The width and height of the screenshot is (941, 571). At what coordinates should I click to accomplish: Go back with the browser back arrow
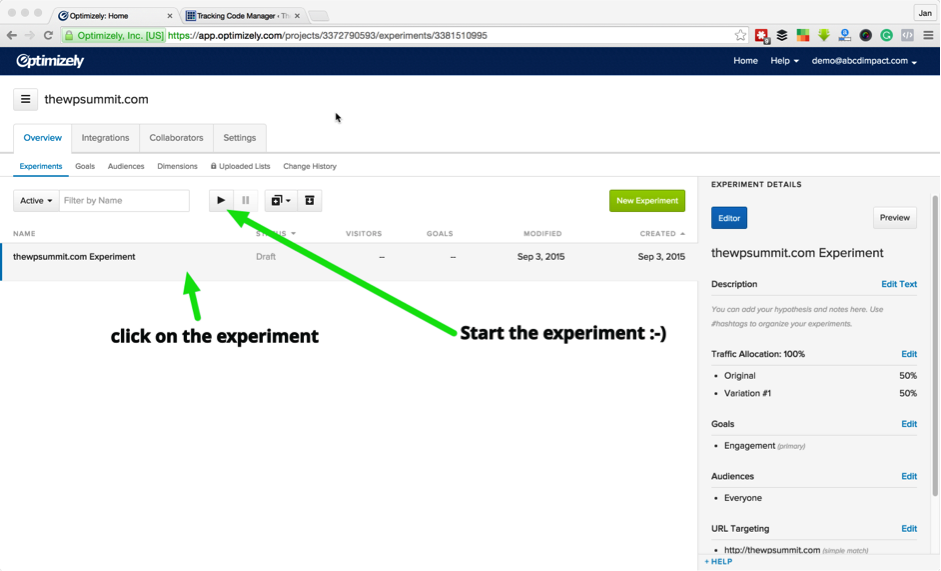tap(11, 35)
